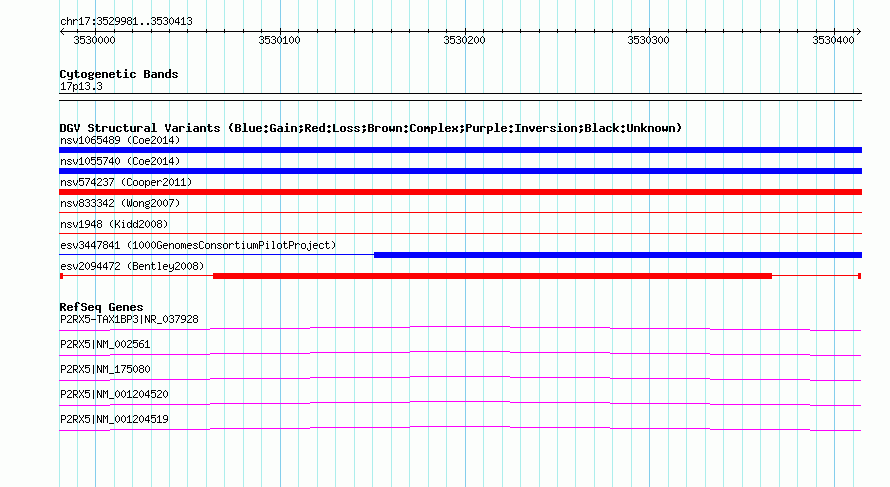Click the 17p13.3 cytogenetic band bar

click(460, 97)
